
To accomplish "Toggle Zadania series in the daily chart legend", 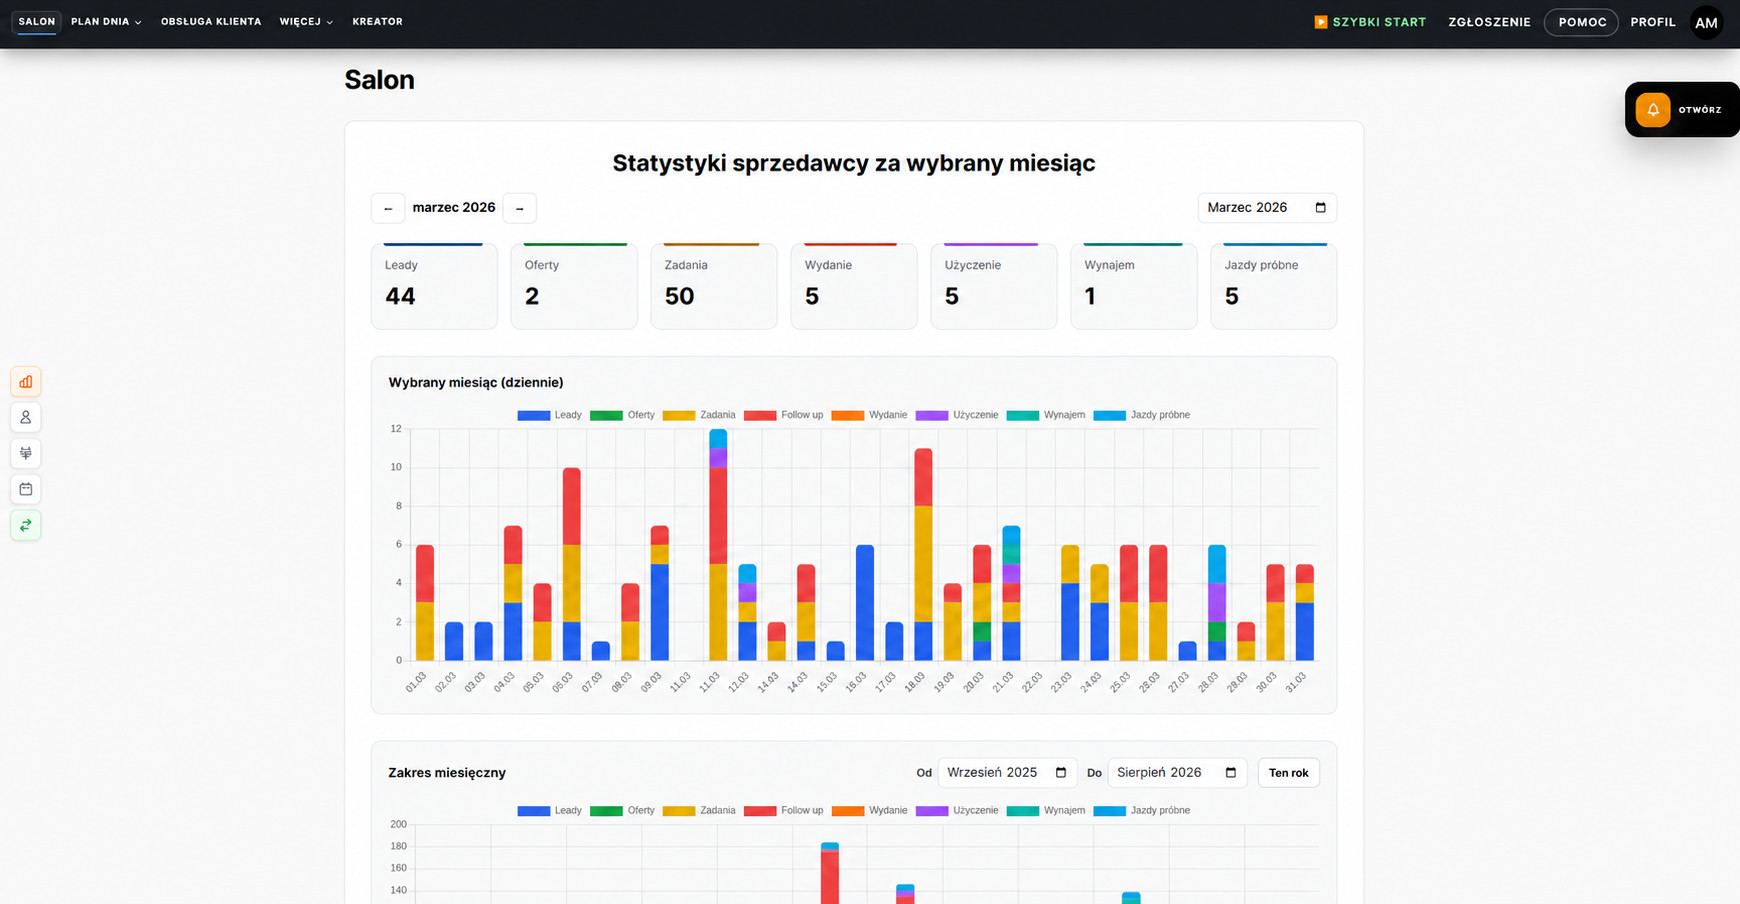I will tap(699, 415).
